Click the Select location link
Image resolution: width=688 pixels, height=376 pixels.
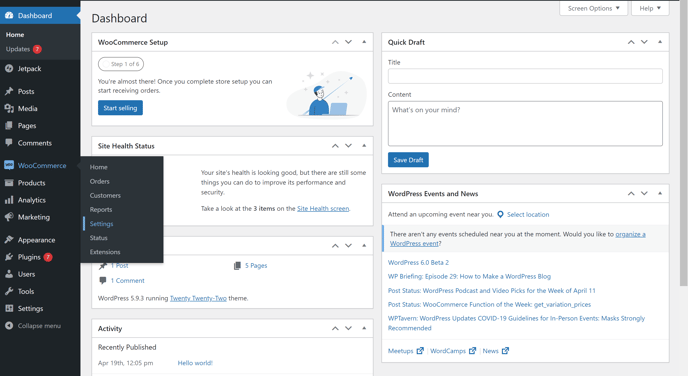click(528, 215)
